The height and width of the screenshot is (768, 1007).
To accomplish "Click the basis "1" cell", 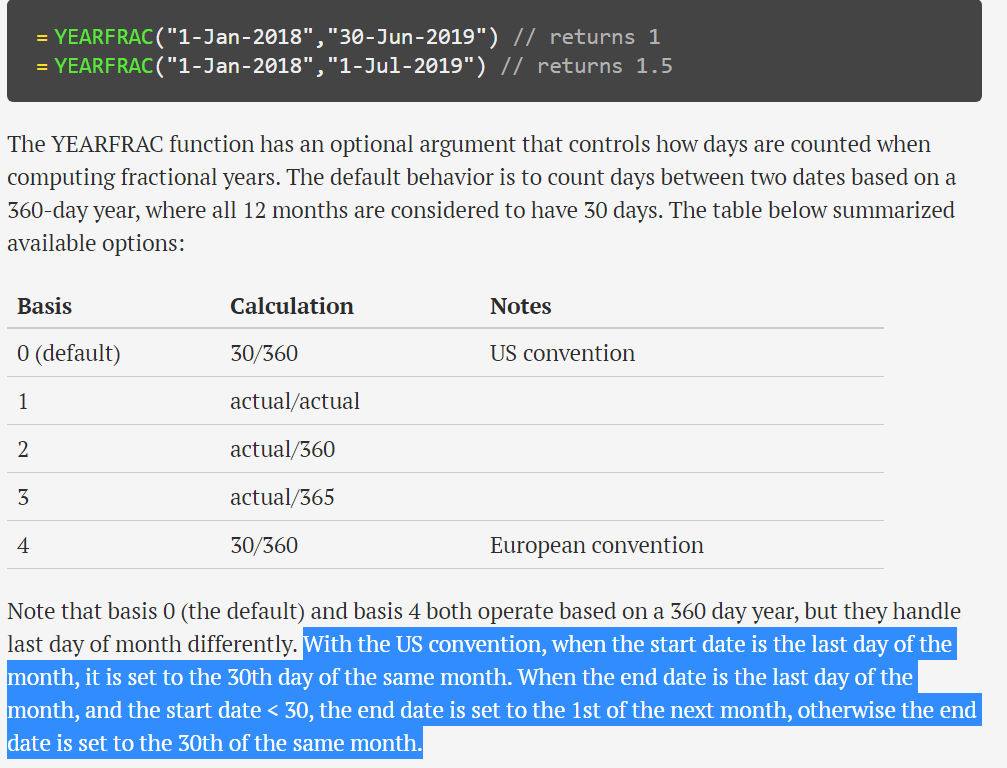I will [x=23, y=402].
